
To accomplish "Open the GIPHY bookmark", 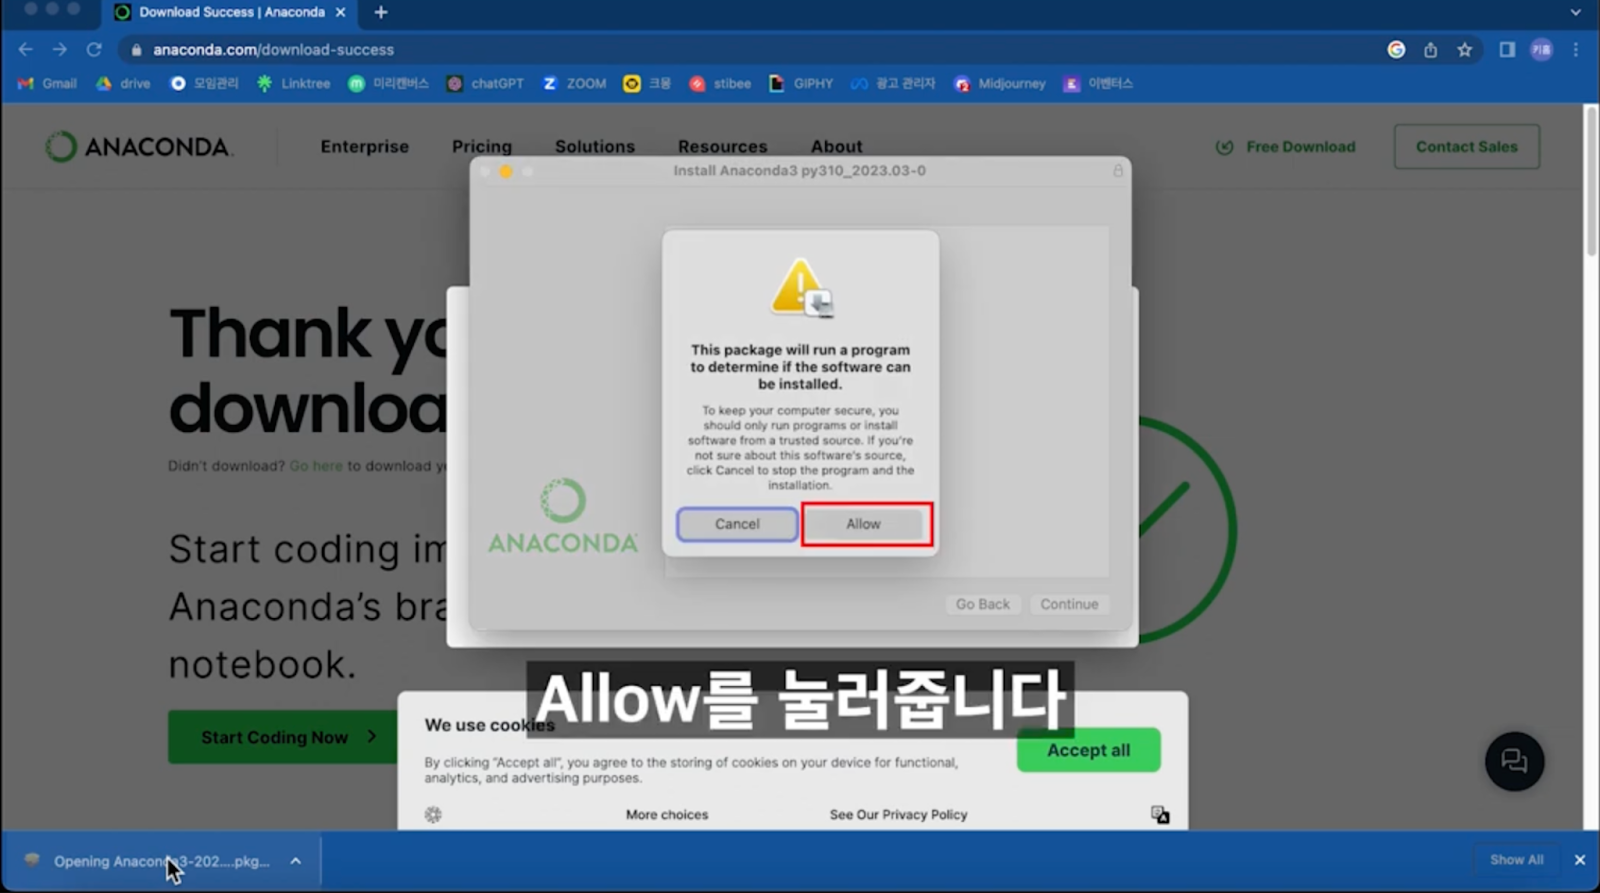I will (x=801, y=84).
